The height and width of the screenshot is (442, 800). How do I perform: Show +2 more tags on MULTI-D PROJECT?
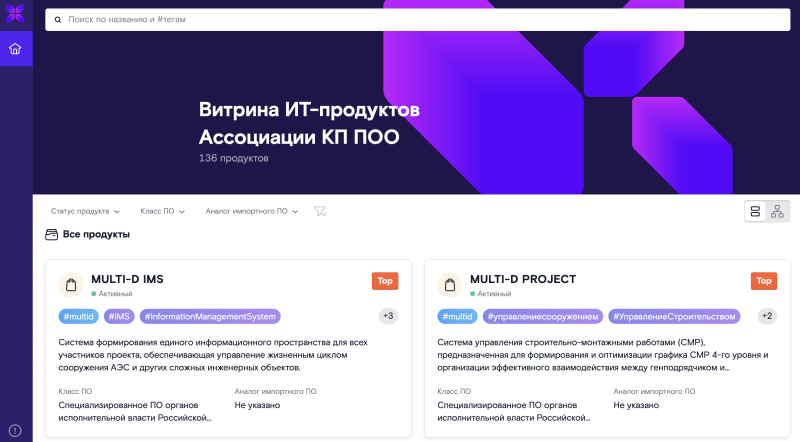point(767,316)
